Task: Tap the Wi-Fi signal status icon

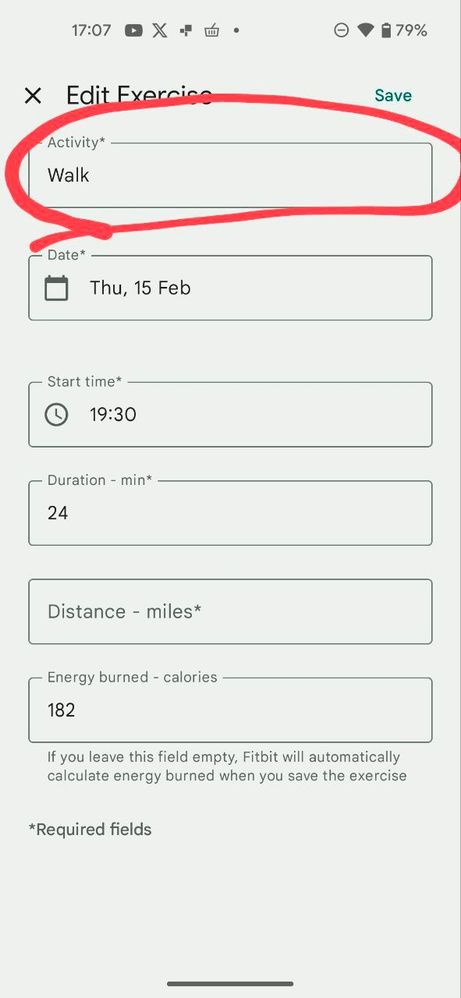Action: click(365, 30)
